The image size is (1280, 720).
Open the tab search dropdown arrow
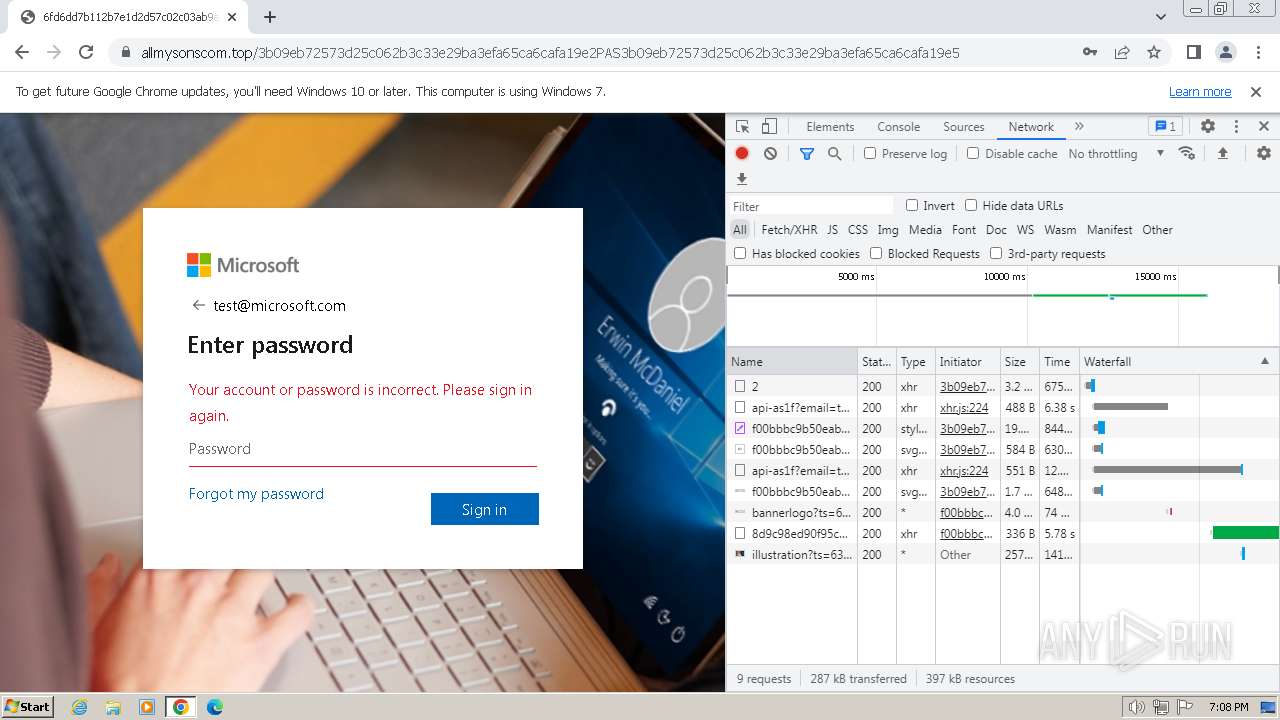coord(1161,17)
